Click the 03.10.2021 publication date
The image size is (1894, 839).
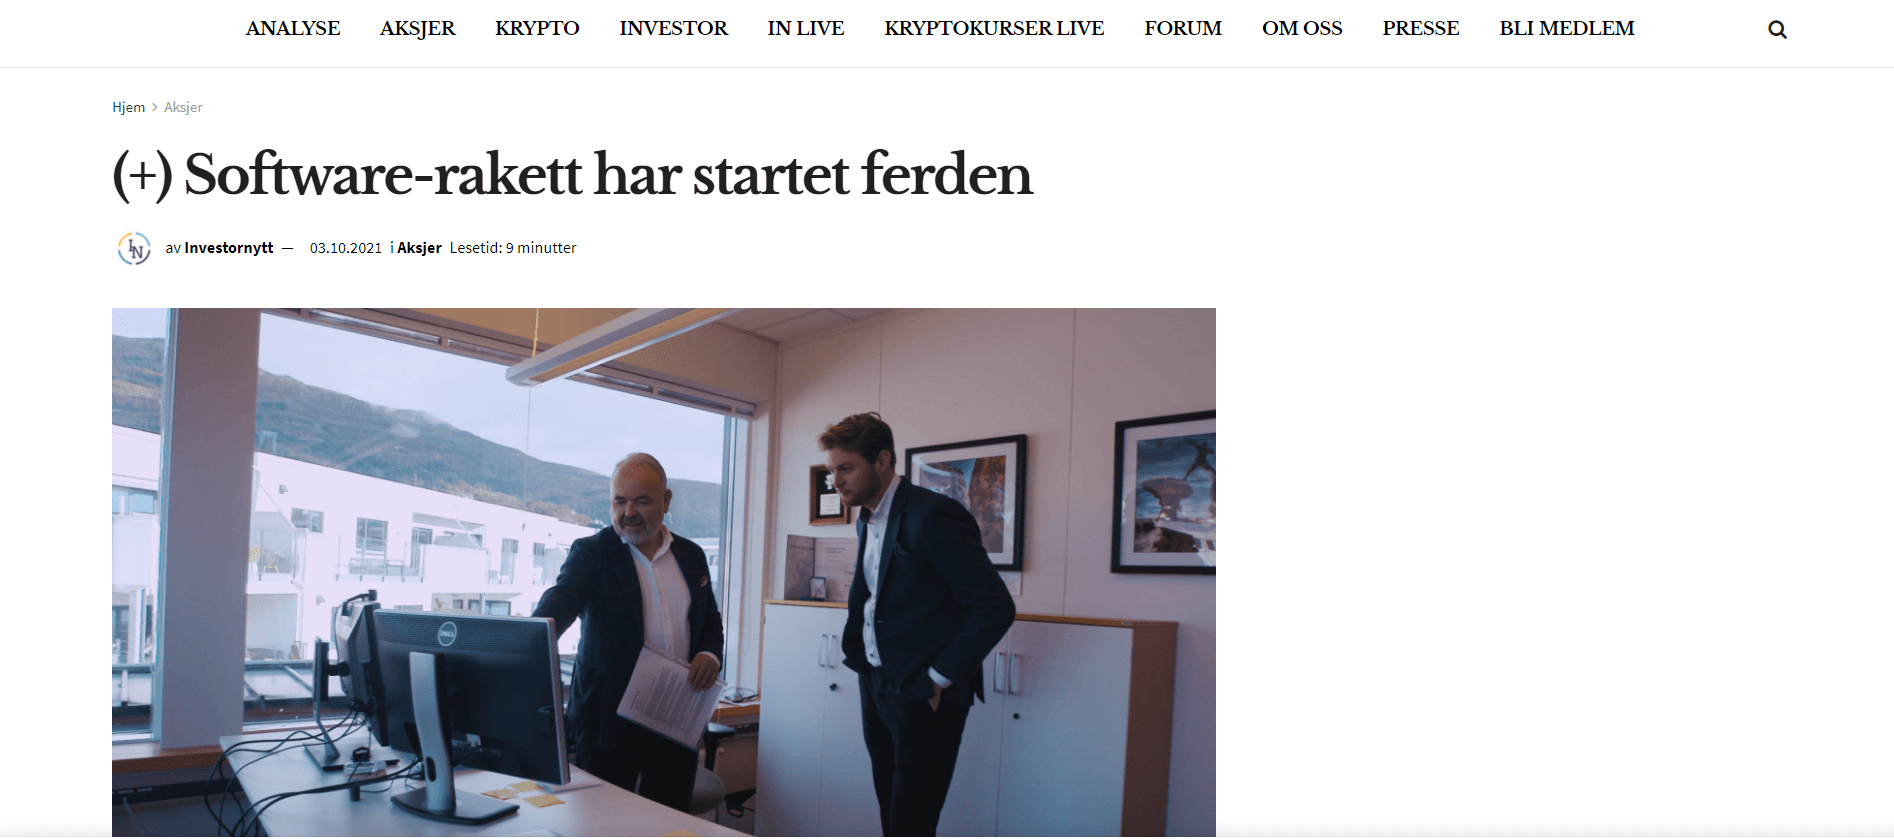coord(346,248)
